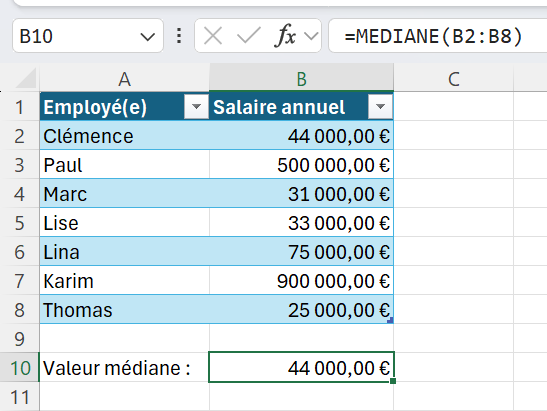
Task: Select the median result cell B10
Action: click(x=301, y=367)
